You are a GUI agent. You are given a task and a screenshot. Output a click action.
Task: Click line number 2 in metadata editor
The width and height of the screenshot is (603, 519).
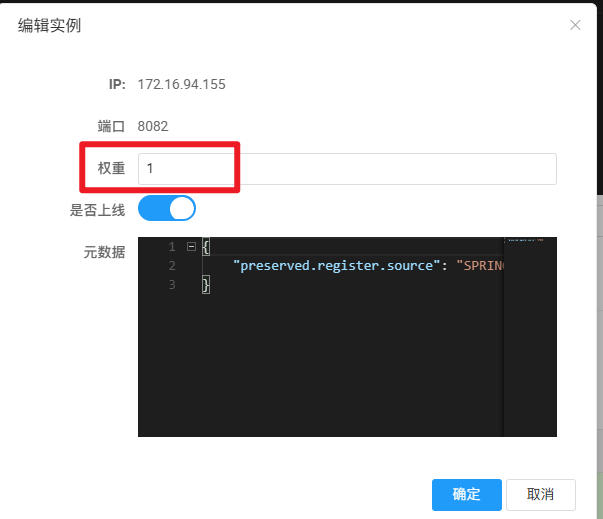[x=172, y=266]
